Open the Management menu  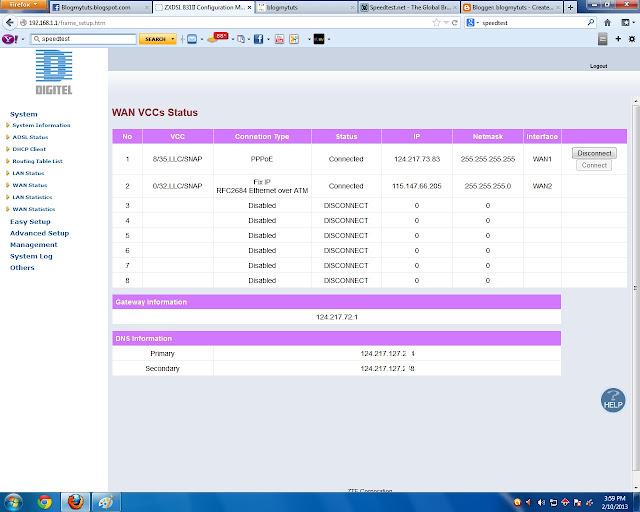click(33, 245)
